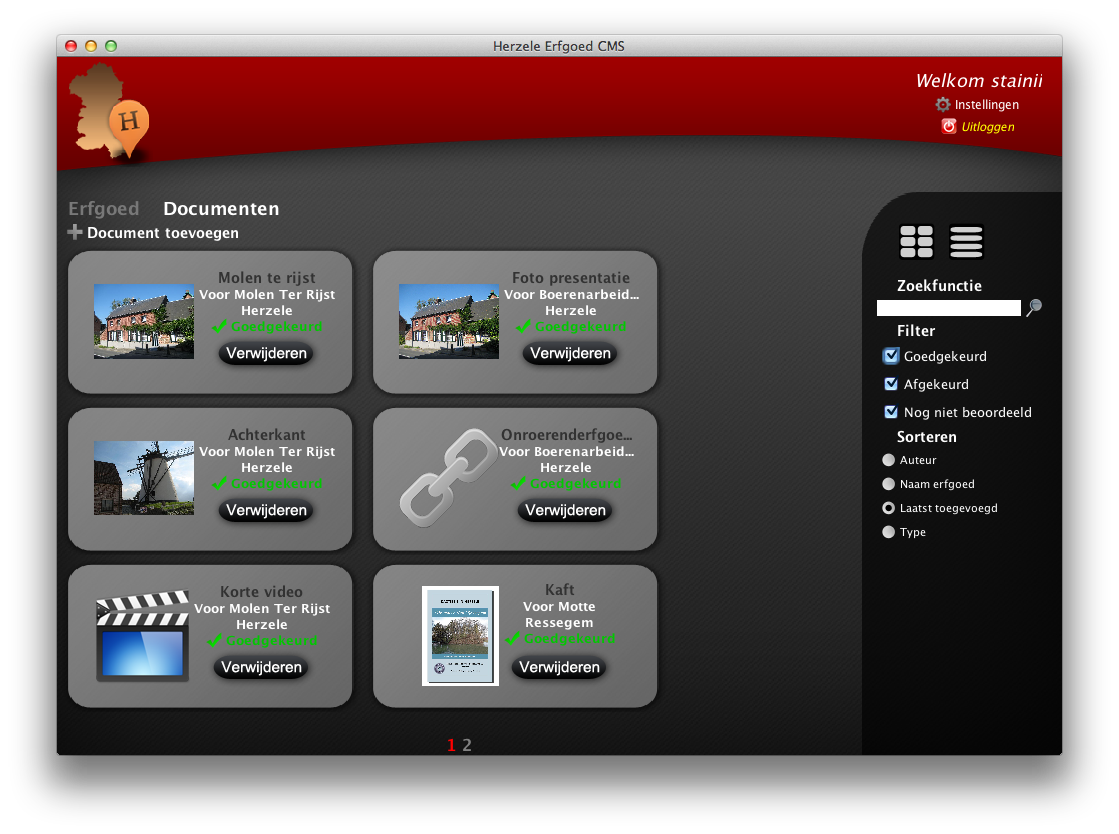
Task: Switch to grid view layout icon
Action: click(916, 242)
